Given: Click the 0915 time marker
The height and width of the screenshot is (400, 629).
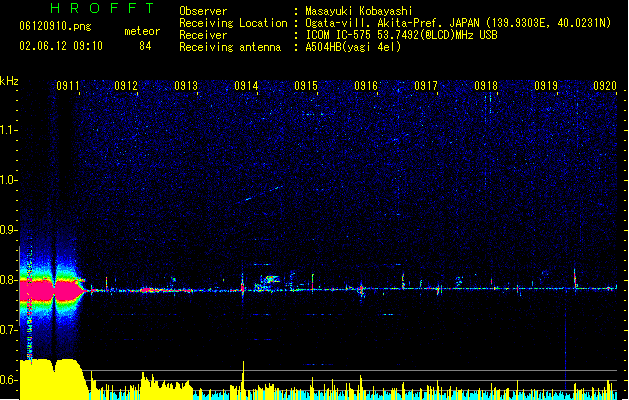Looking at the screenshot, I should [x=306, y=86].
